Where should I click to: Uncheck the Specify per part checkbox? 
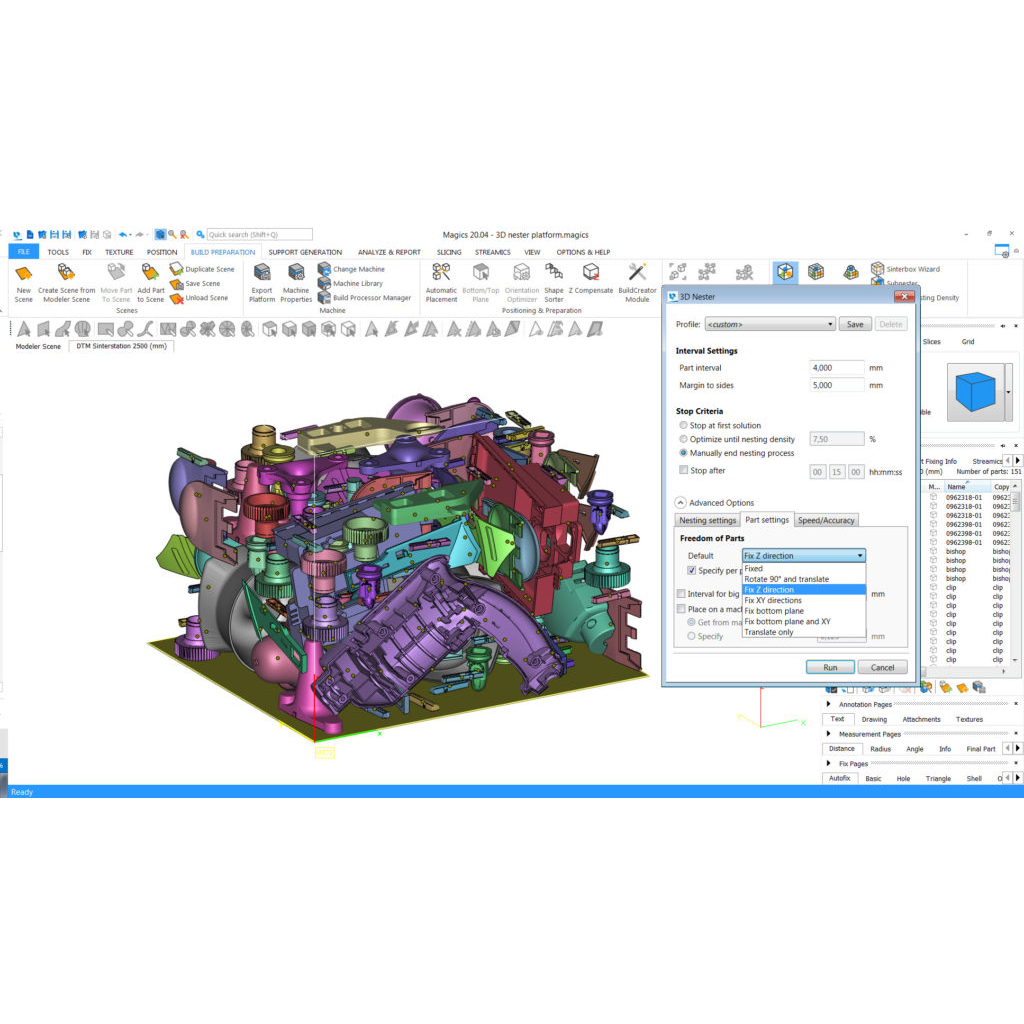coord(692,570)
